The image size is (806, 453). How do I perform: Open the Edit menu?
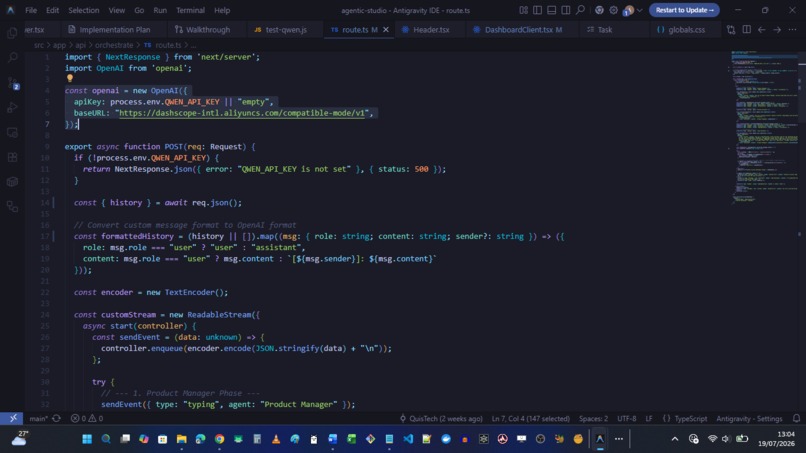52,10
